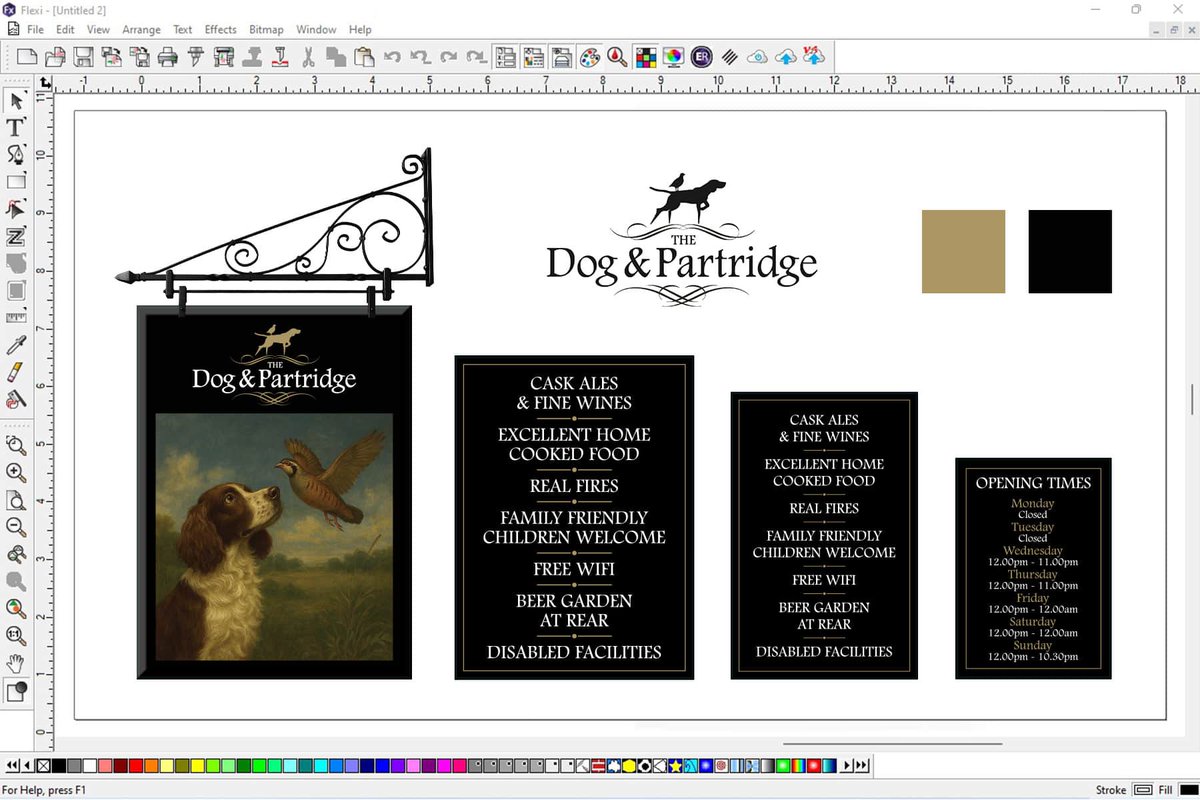
Task: Select the large Cask Ales sign panel
Action: 574,517
